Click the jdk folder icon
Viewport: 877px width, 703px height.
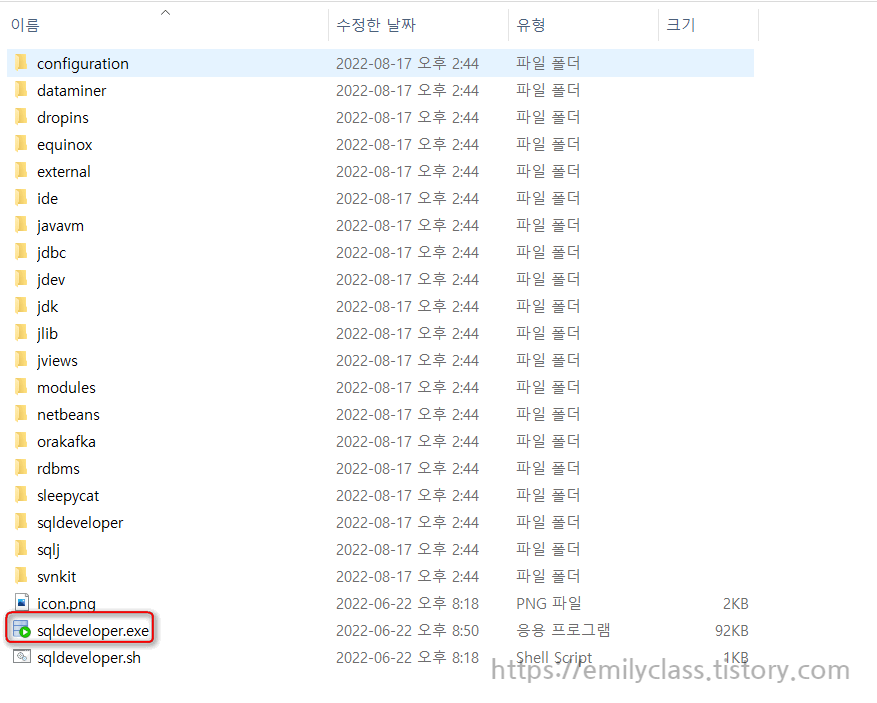pos(21,305)
